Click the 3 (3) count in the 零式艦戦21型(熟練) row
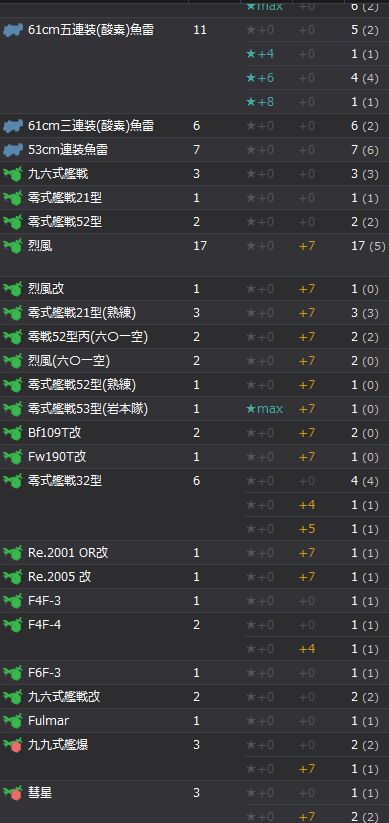 (x=365, y=313)
